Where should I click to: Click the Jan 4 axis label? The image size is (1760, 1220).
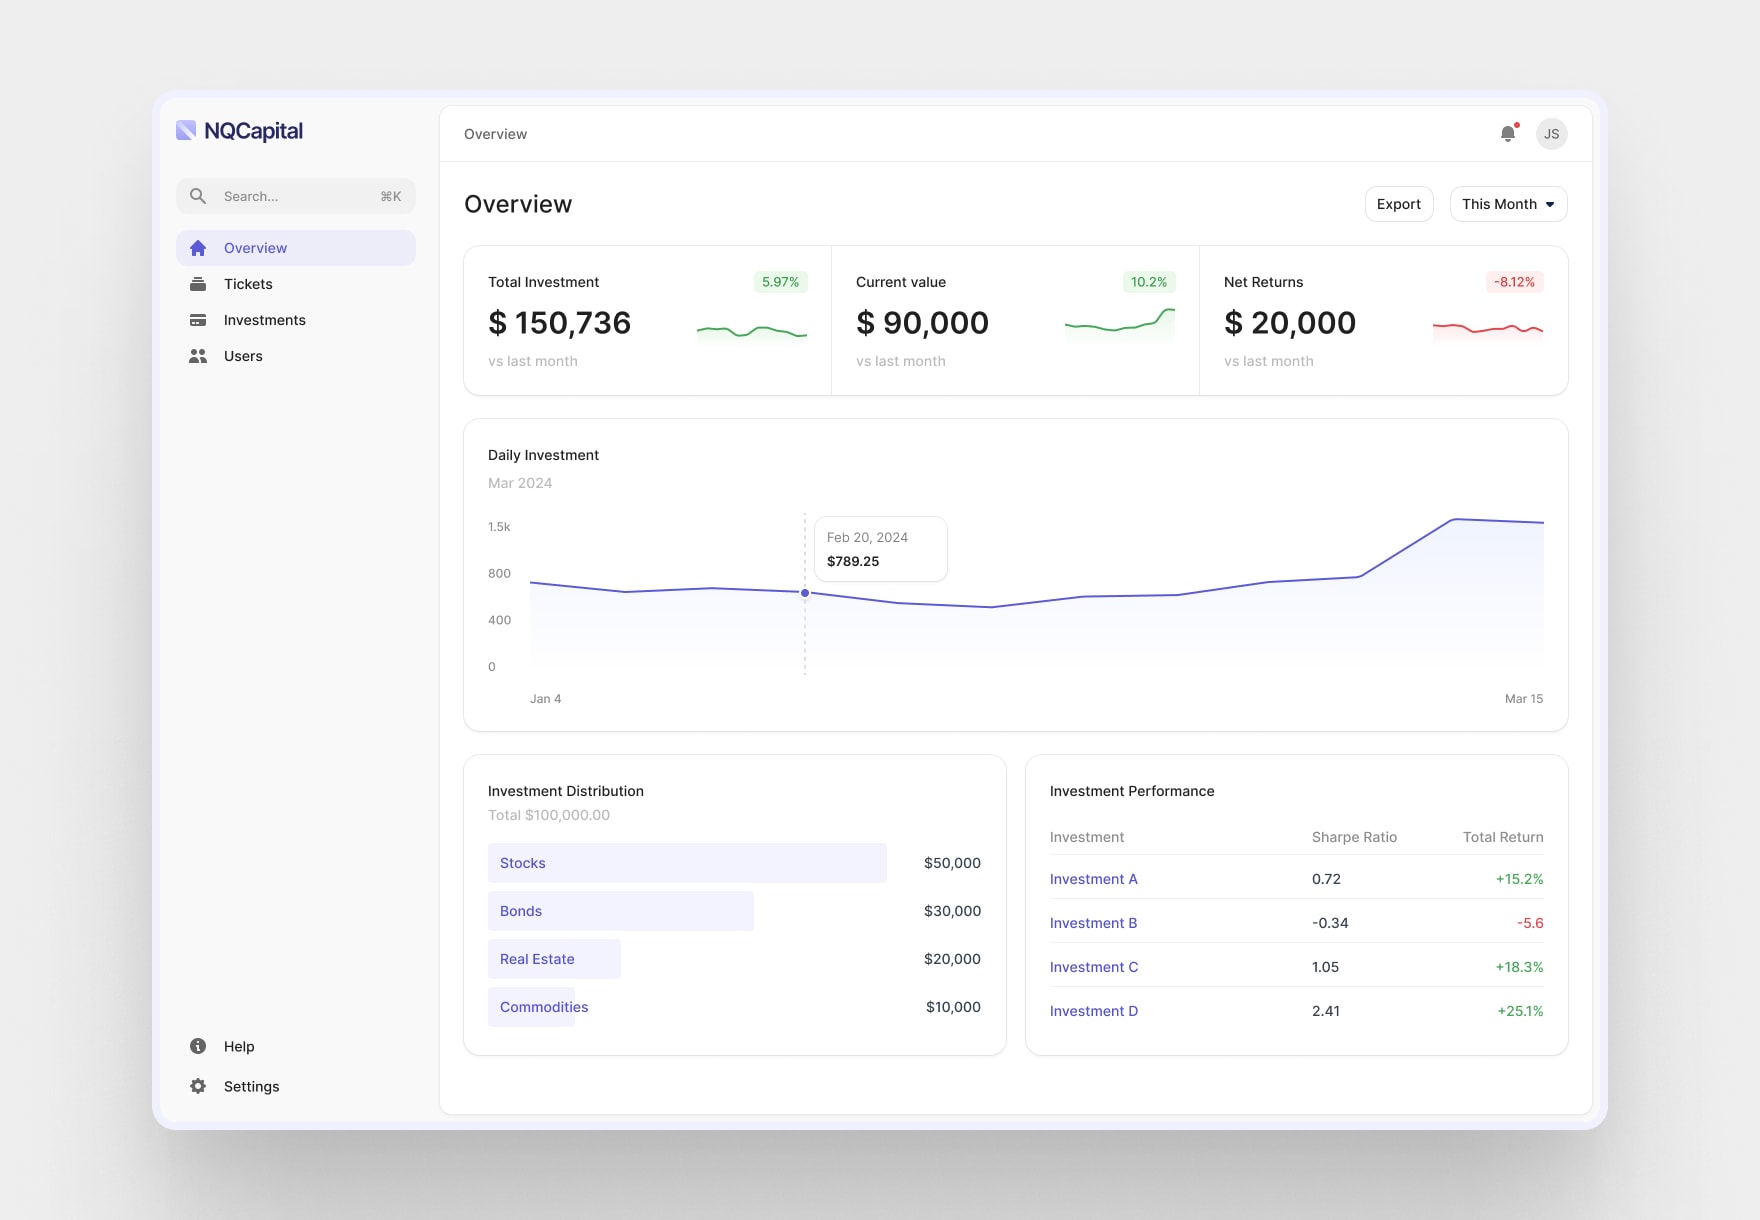545,699
